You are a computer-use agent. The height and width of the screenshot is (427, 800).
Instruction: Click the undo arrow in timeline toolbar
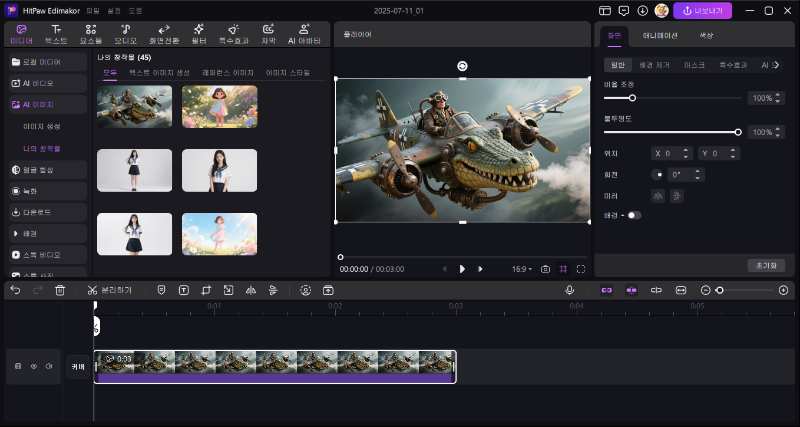pos(15,290)
